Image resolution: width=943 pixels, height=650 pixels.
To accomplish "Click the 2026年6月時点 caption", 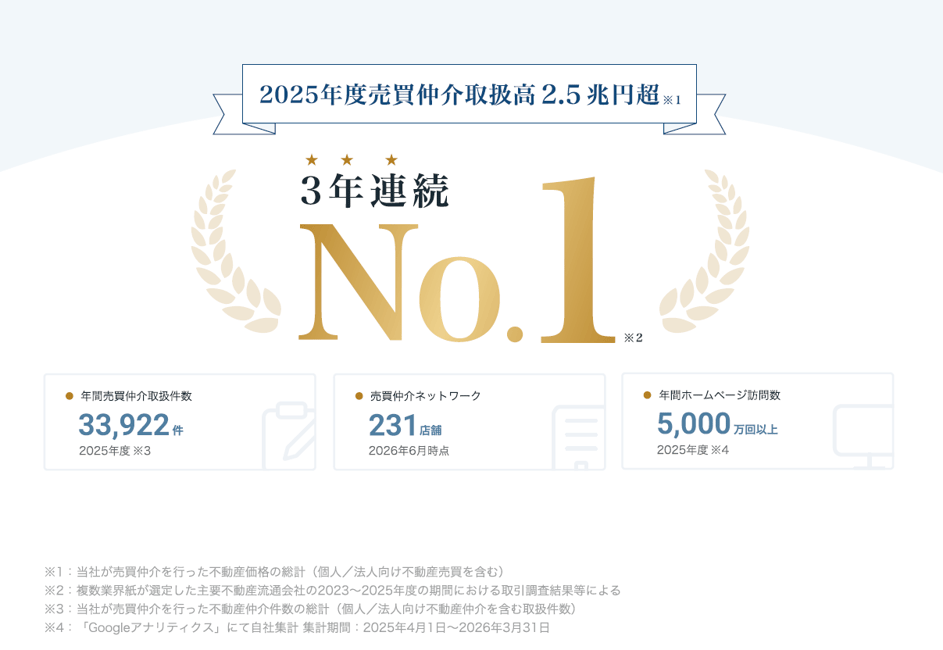I will click(409, 451).
